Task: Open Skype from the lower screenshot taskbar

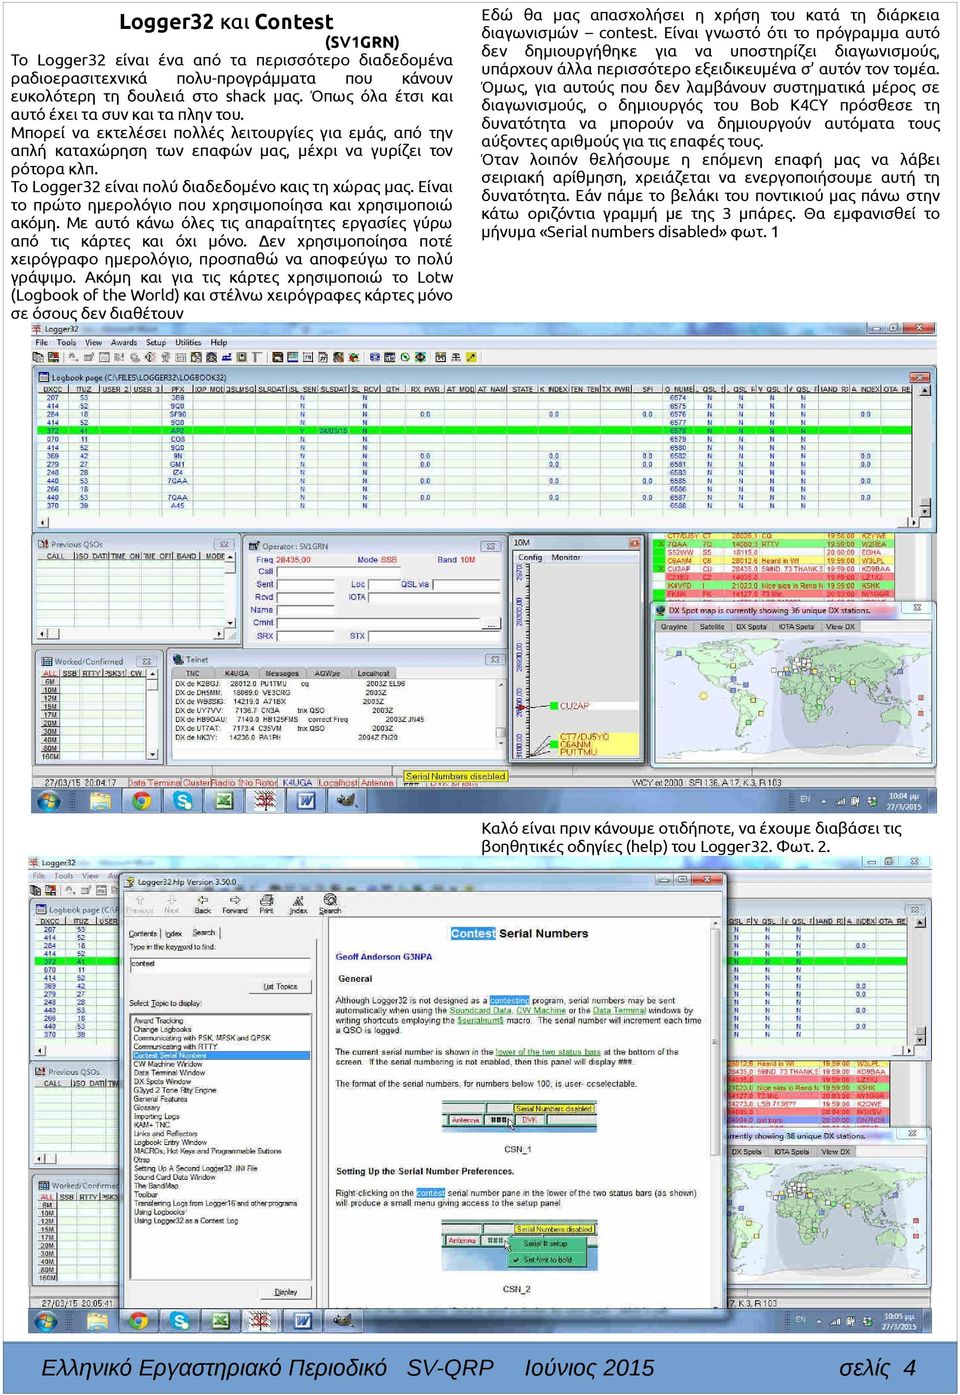Action: [x=180, y=1321]
